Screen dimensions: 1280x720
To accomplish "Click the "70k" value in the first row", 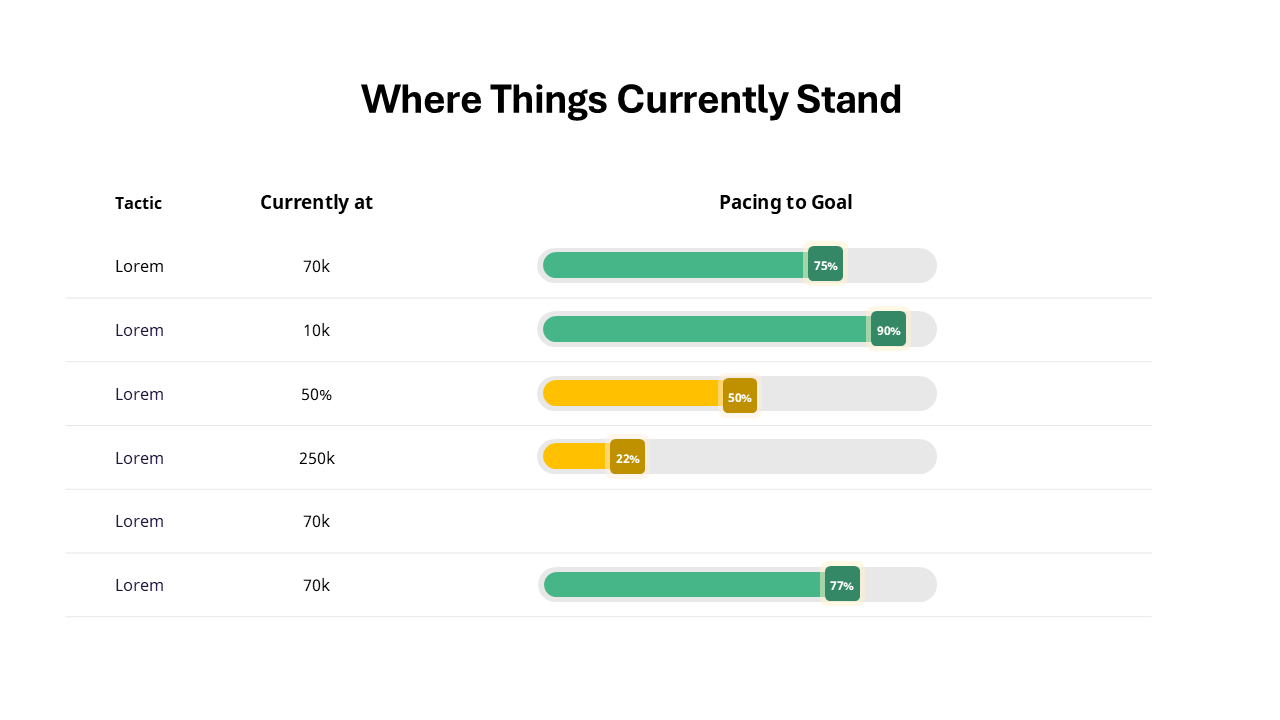I will [316, 266].
